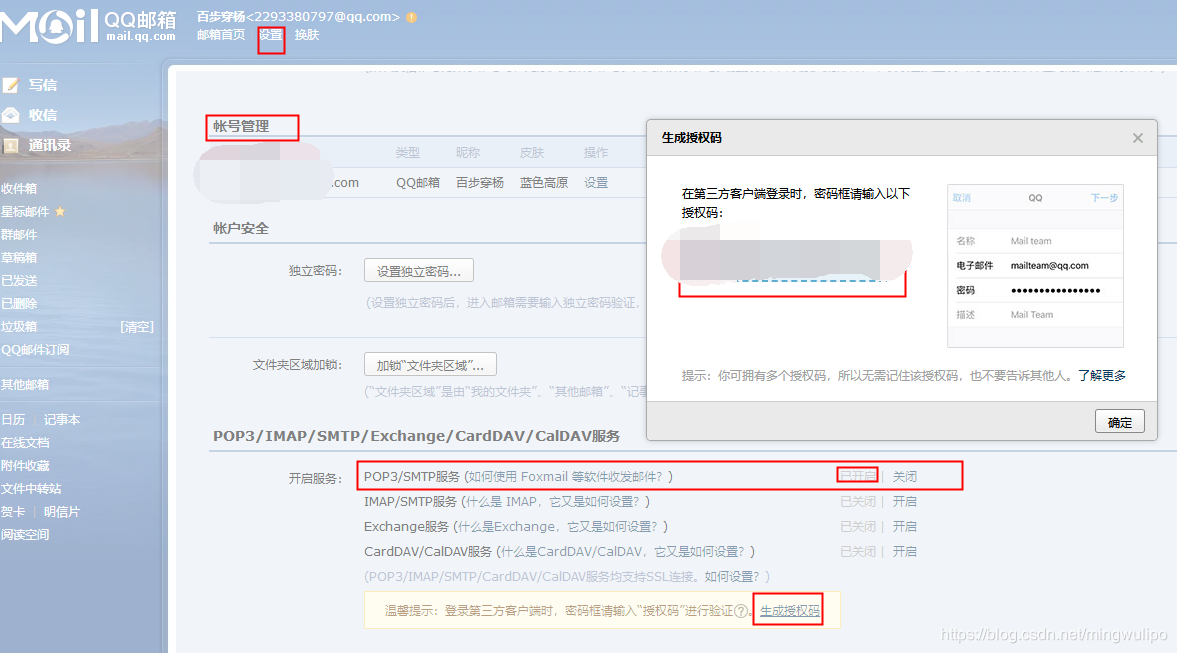
Task: Open the 星标邮件 folder
Action: click(25, 212)
